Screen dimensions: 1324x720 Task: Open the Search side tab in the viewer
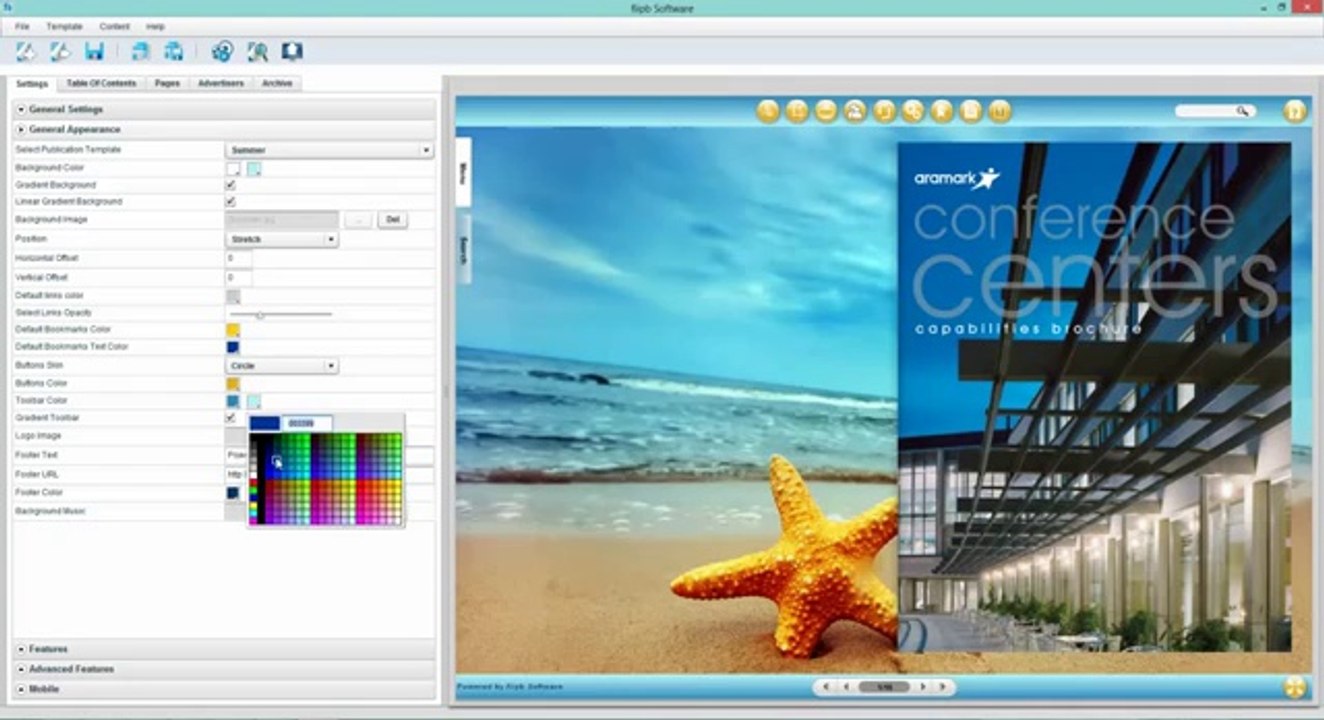click(463, 247)
